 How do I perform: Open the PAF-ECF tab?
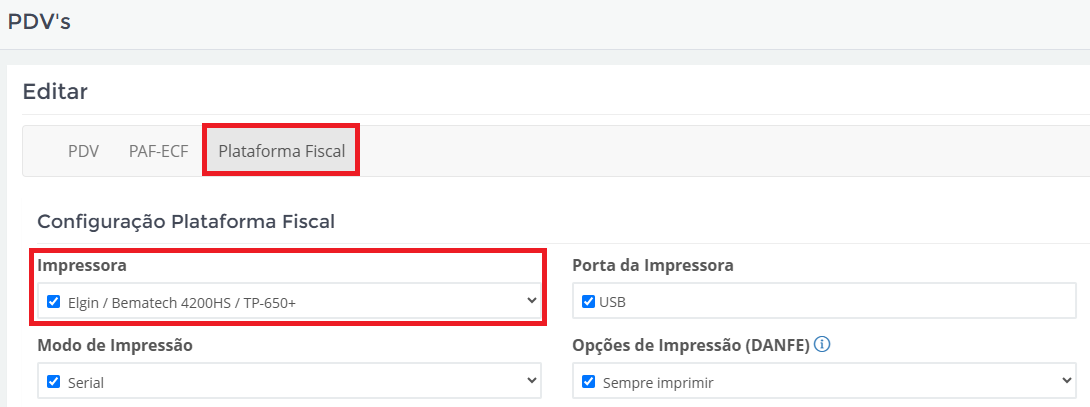point(158,151)
